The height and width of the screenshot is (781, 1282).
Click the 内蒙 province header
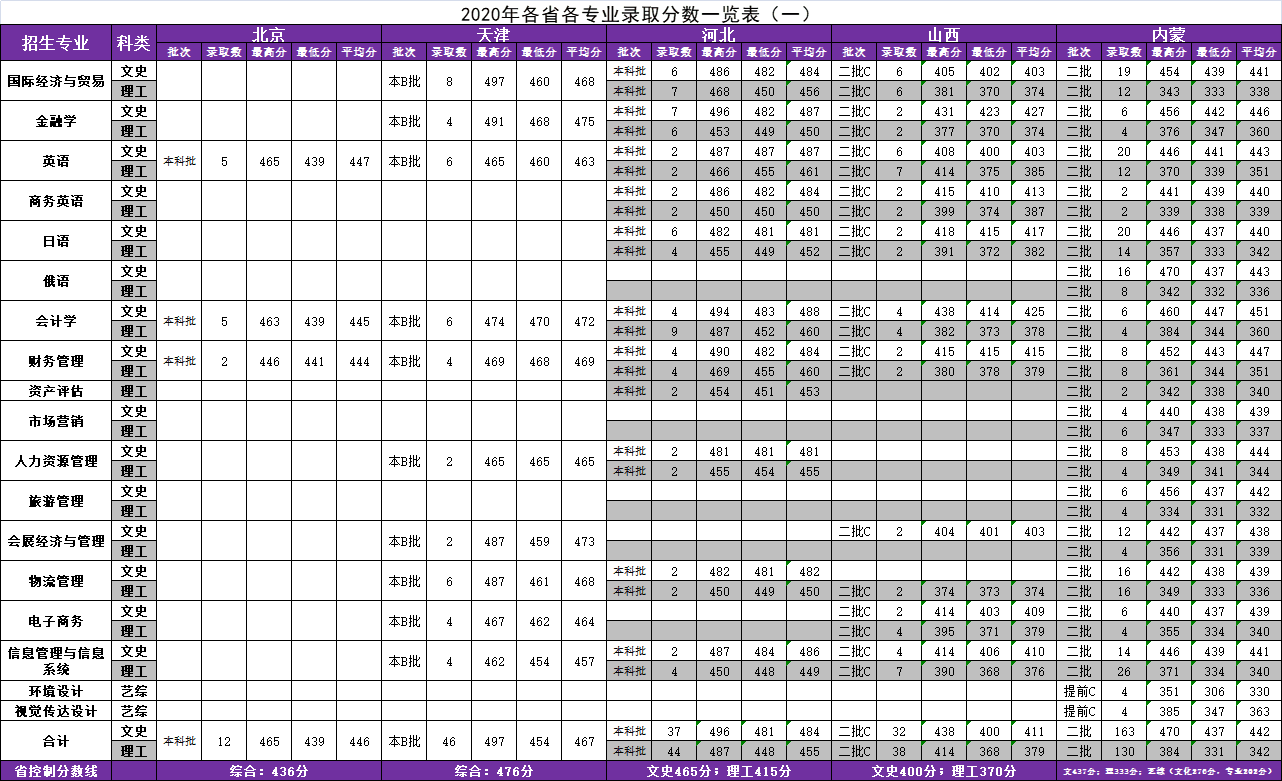point(1169,34)
